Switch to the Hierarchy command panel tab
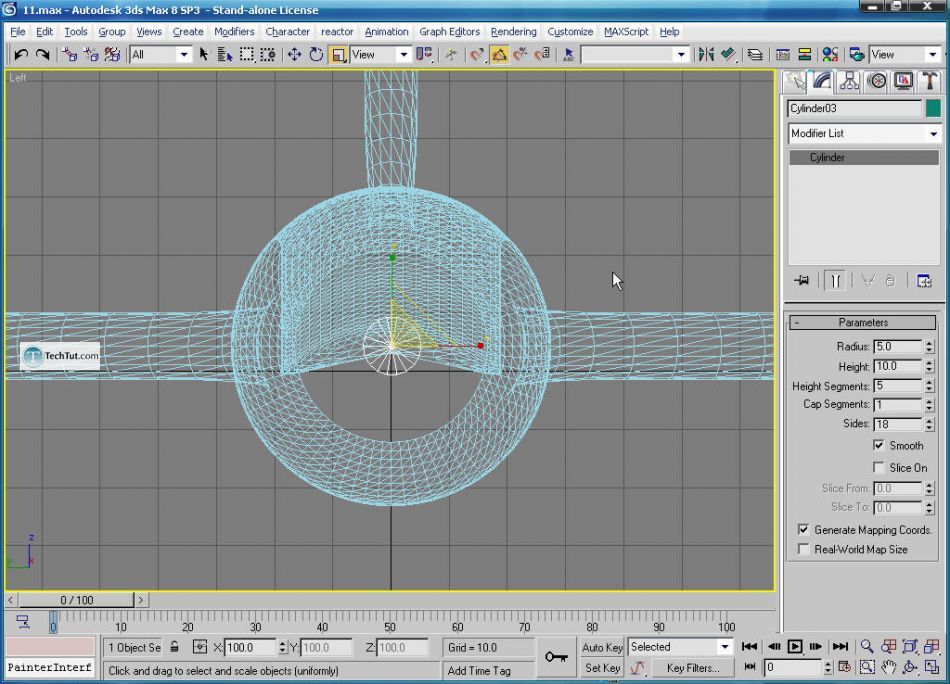This screenshot has height=684, width=950. click(x=849, y=82)
